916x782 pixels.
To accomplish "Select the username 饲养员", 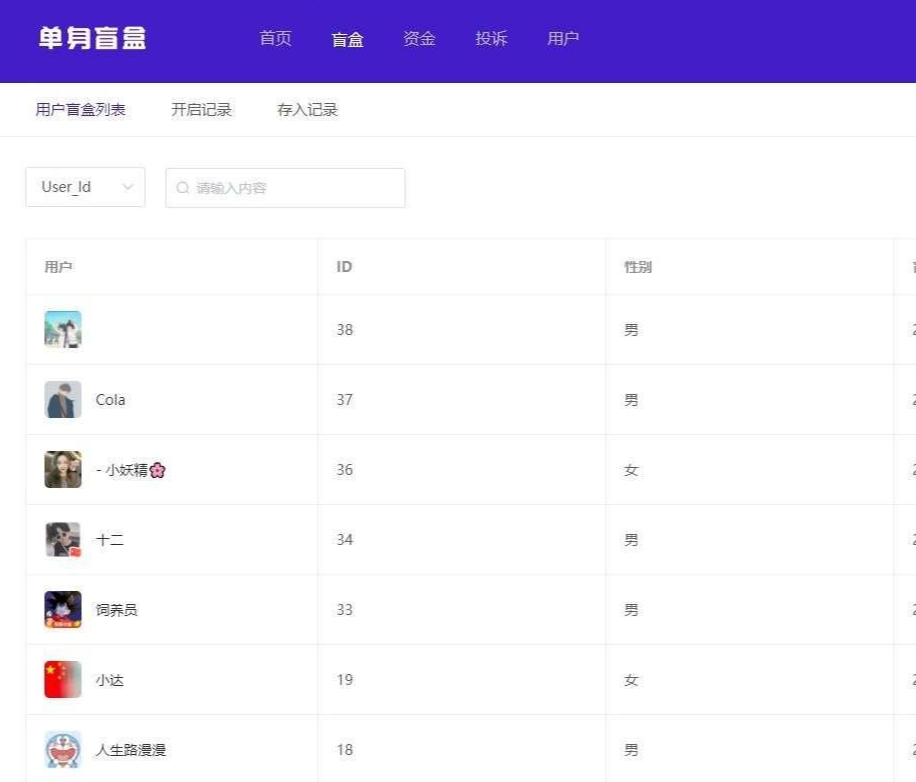I will [x=117, y=610].
